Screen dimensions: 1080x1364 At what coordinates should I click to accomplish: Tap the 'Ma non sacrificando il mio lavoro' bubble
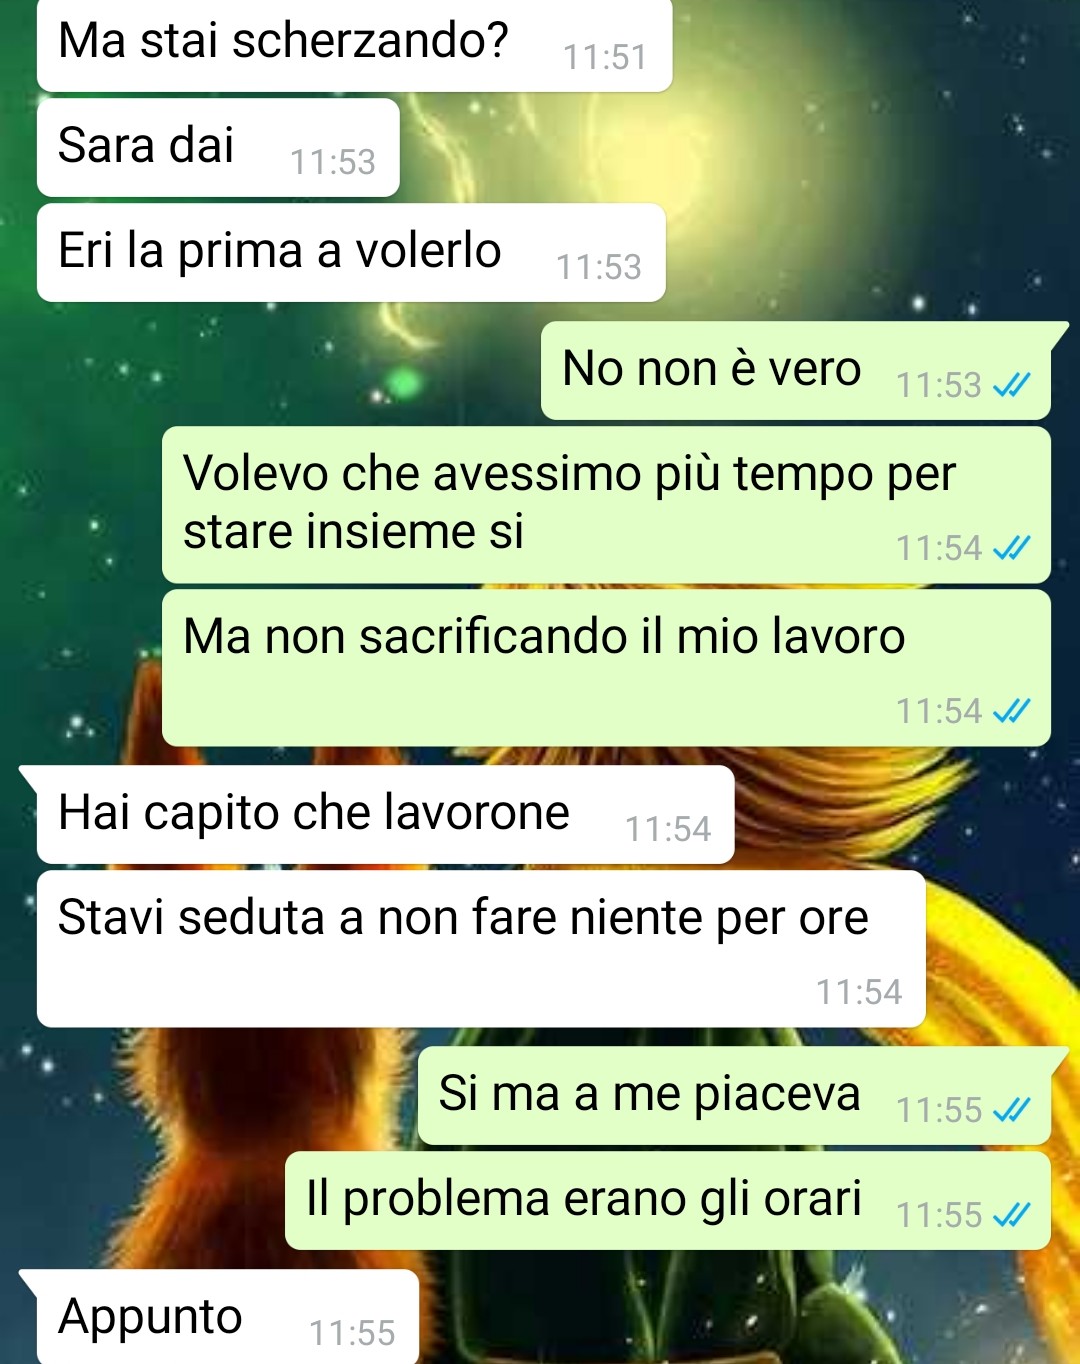[x=606, y=668]
